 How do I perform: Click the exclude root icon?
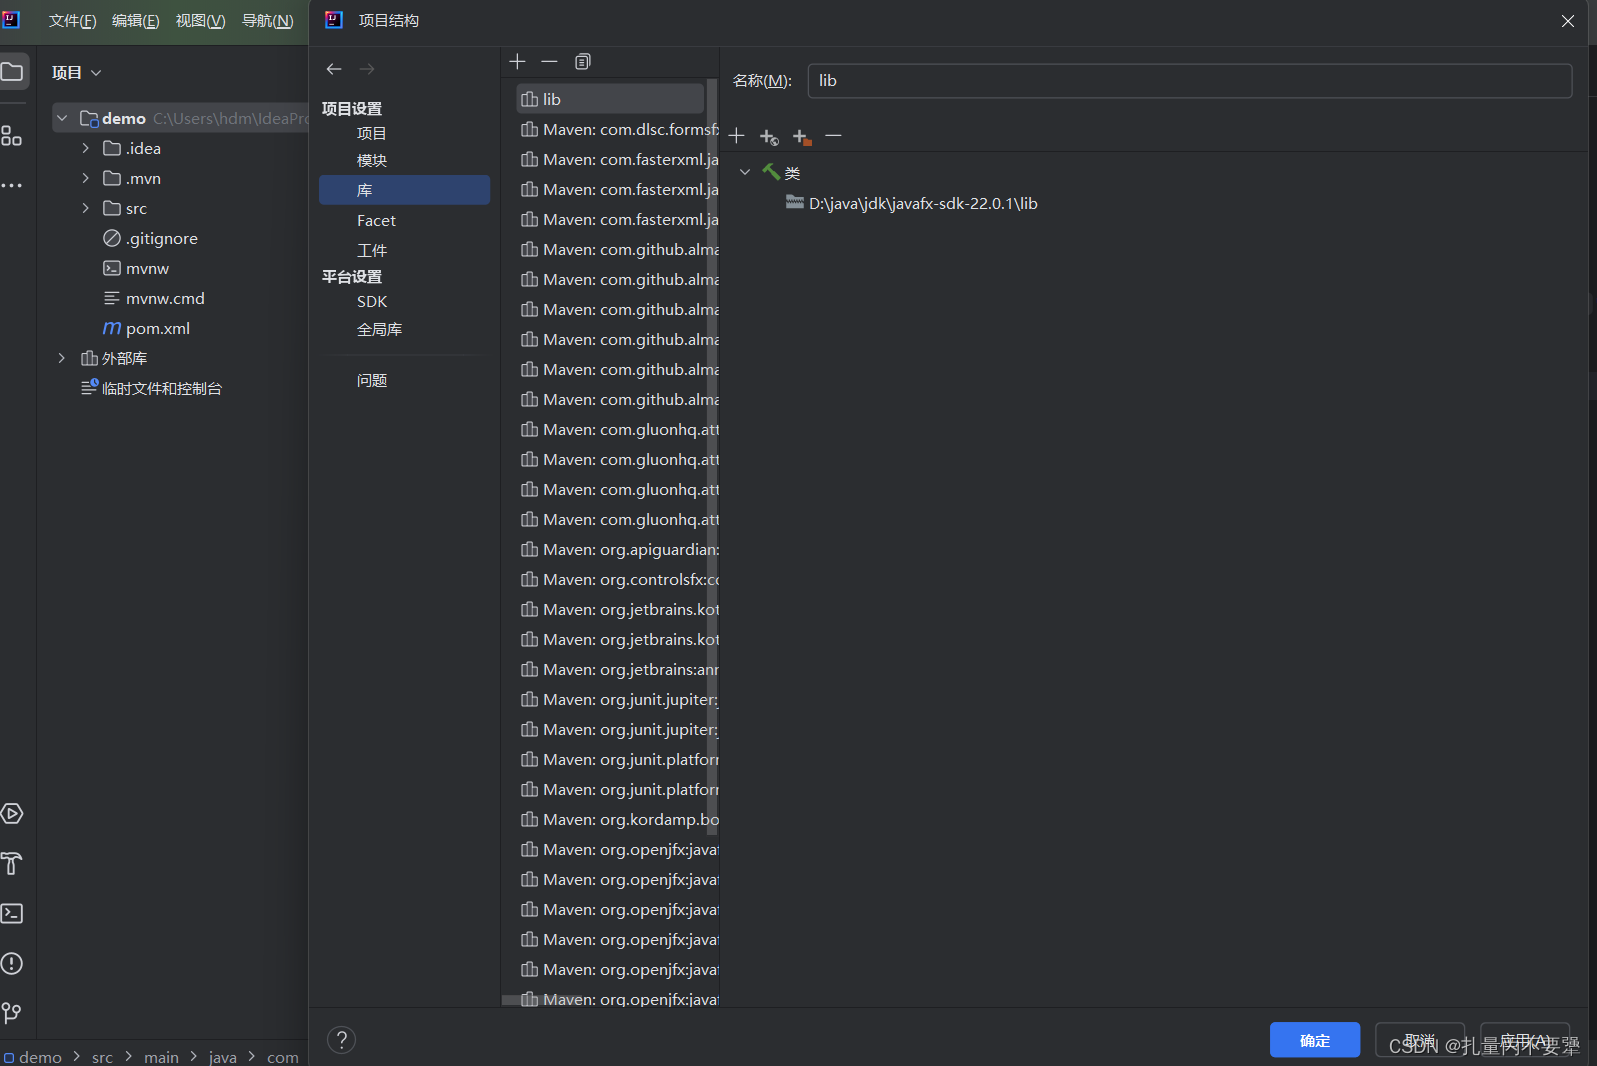(x=802, y=136)
